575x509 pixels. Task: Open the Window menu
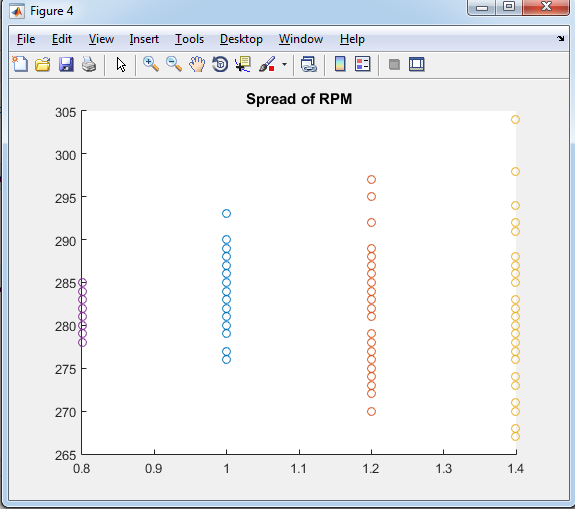point(301,39)
